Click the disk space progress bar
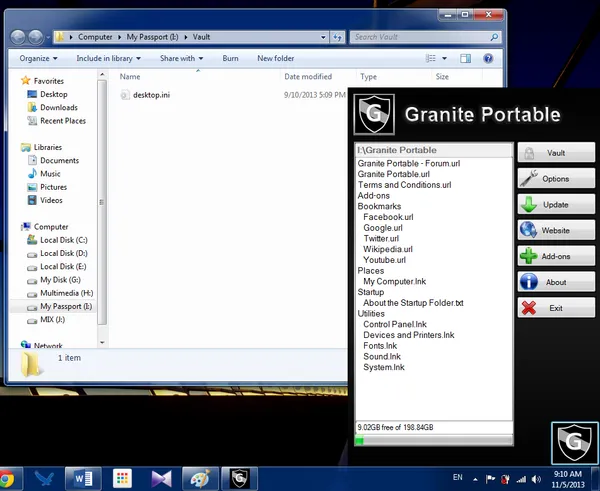600x491 pixels. click(x=434, y=440)
